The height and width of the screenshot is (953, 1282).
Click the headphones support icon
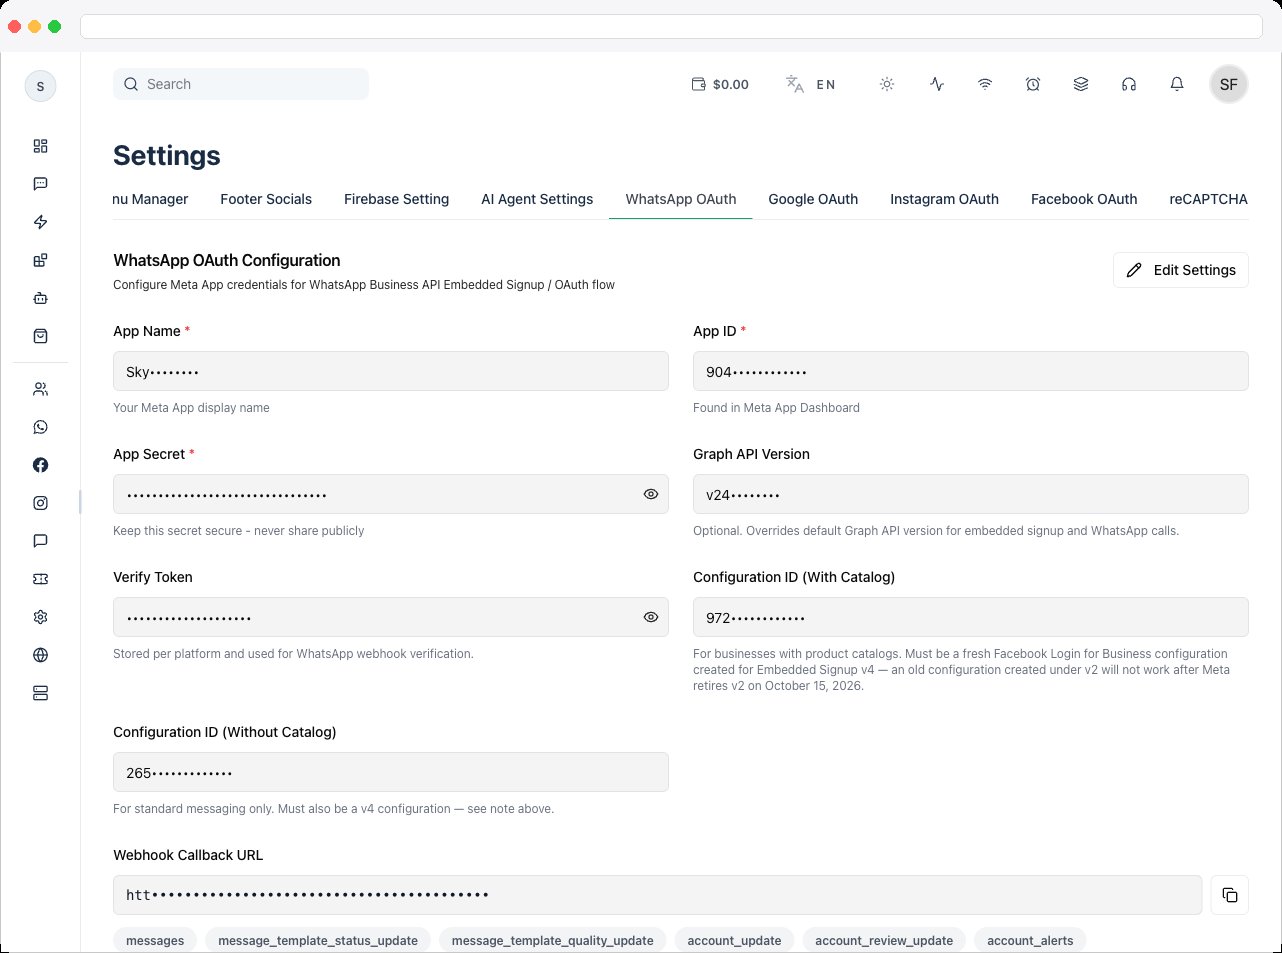(x=1129, y=84)
